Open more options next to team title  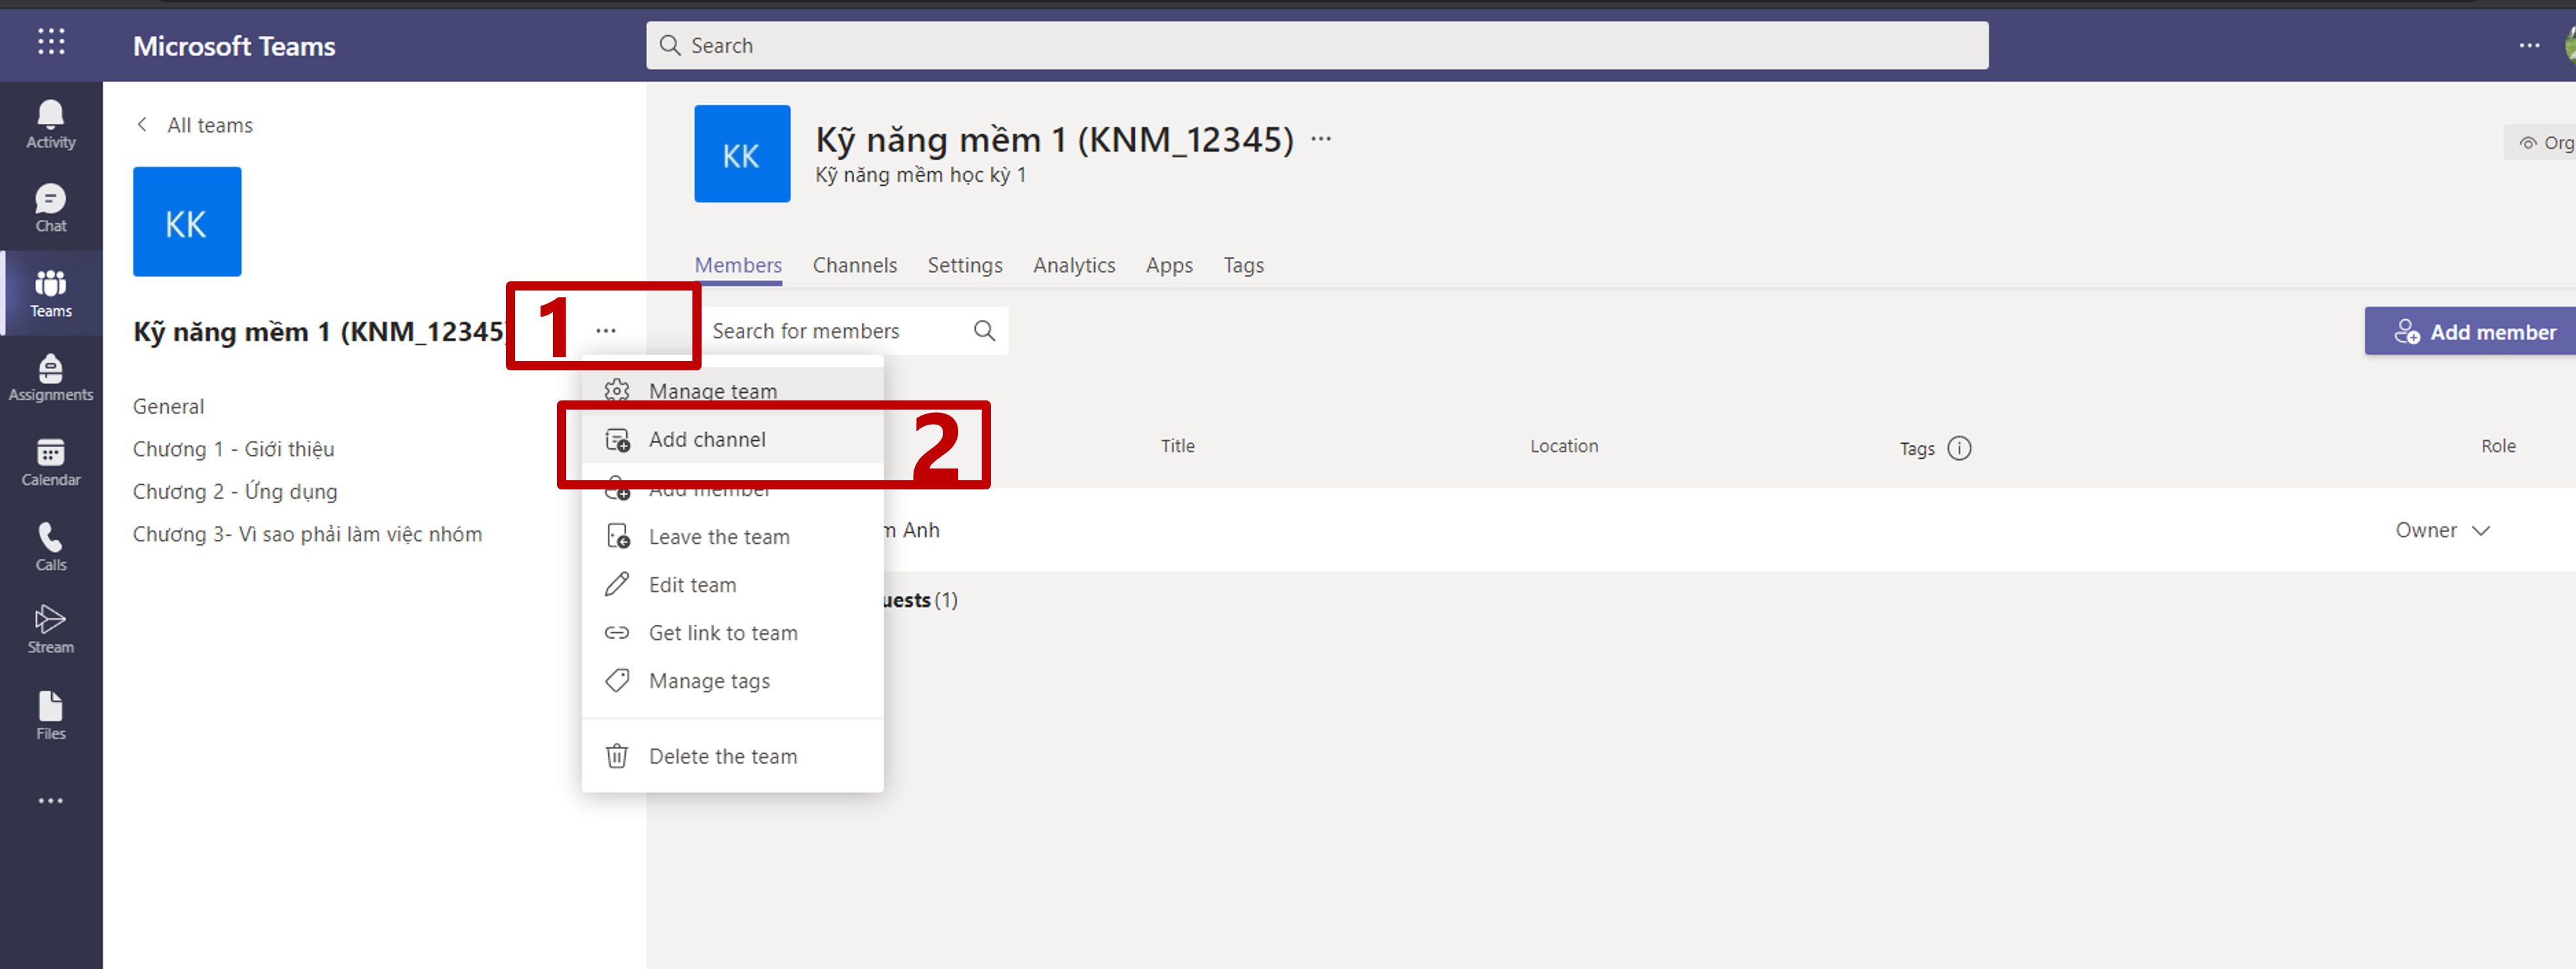[x=1321, y=139]
